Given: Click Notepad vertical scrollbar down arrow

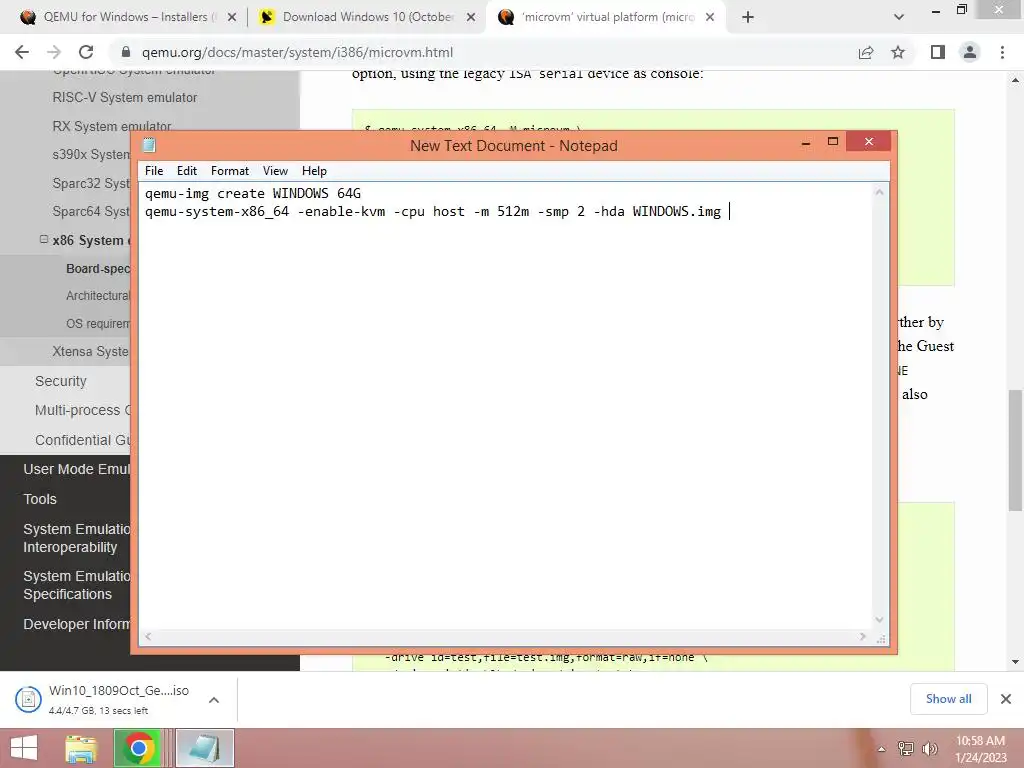Looking at the screenshot, I should point(880,620).
